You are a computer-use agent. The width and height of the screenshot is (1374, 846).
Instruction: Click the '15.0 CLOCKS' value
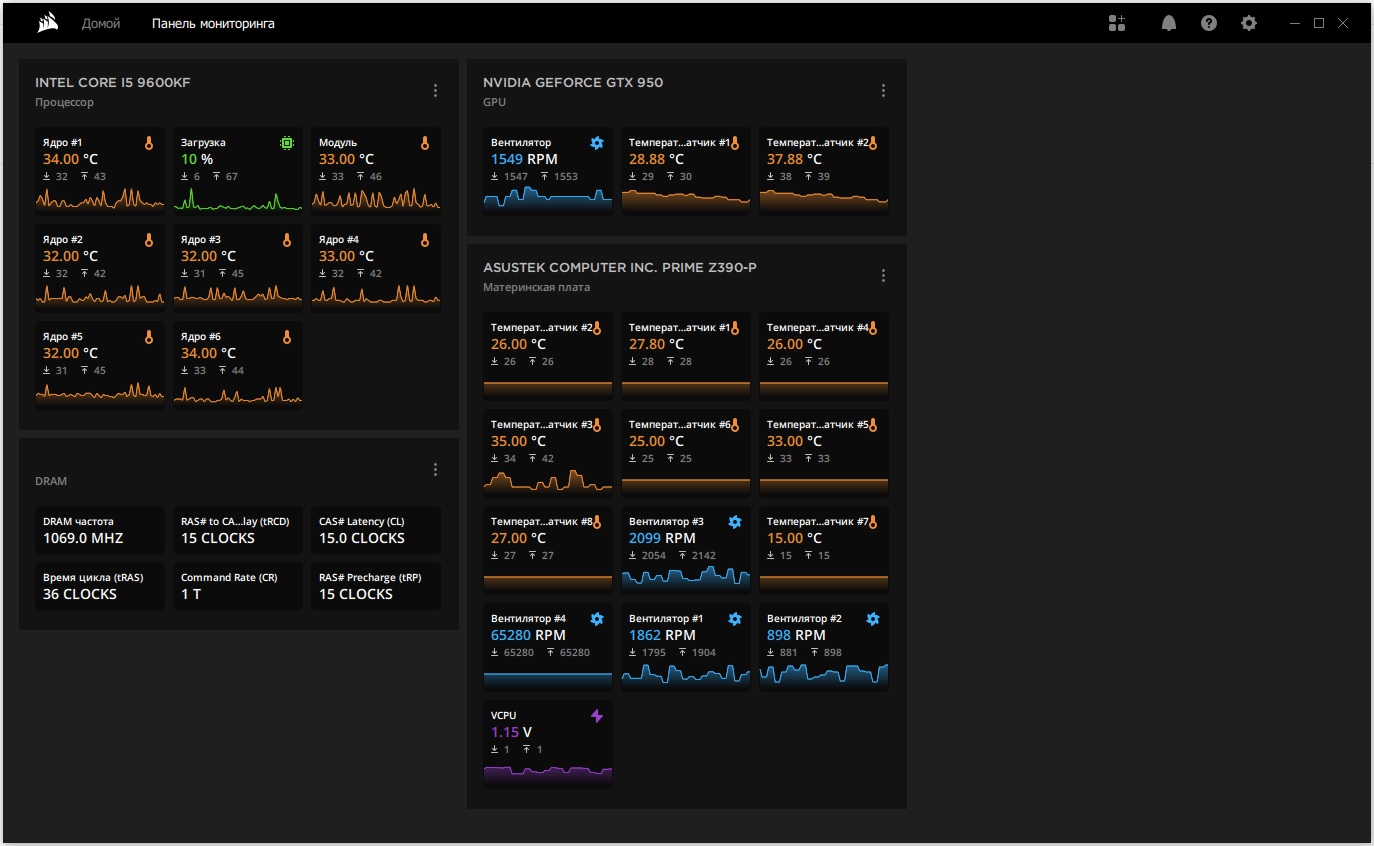pyautogui.click(x=362, y=538)
